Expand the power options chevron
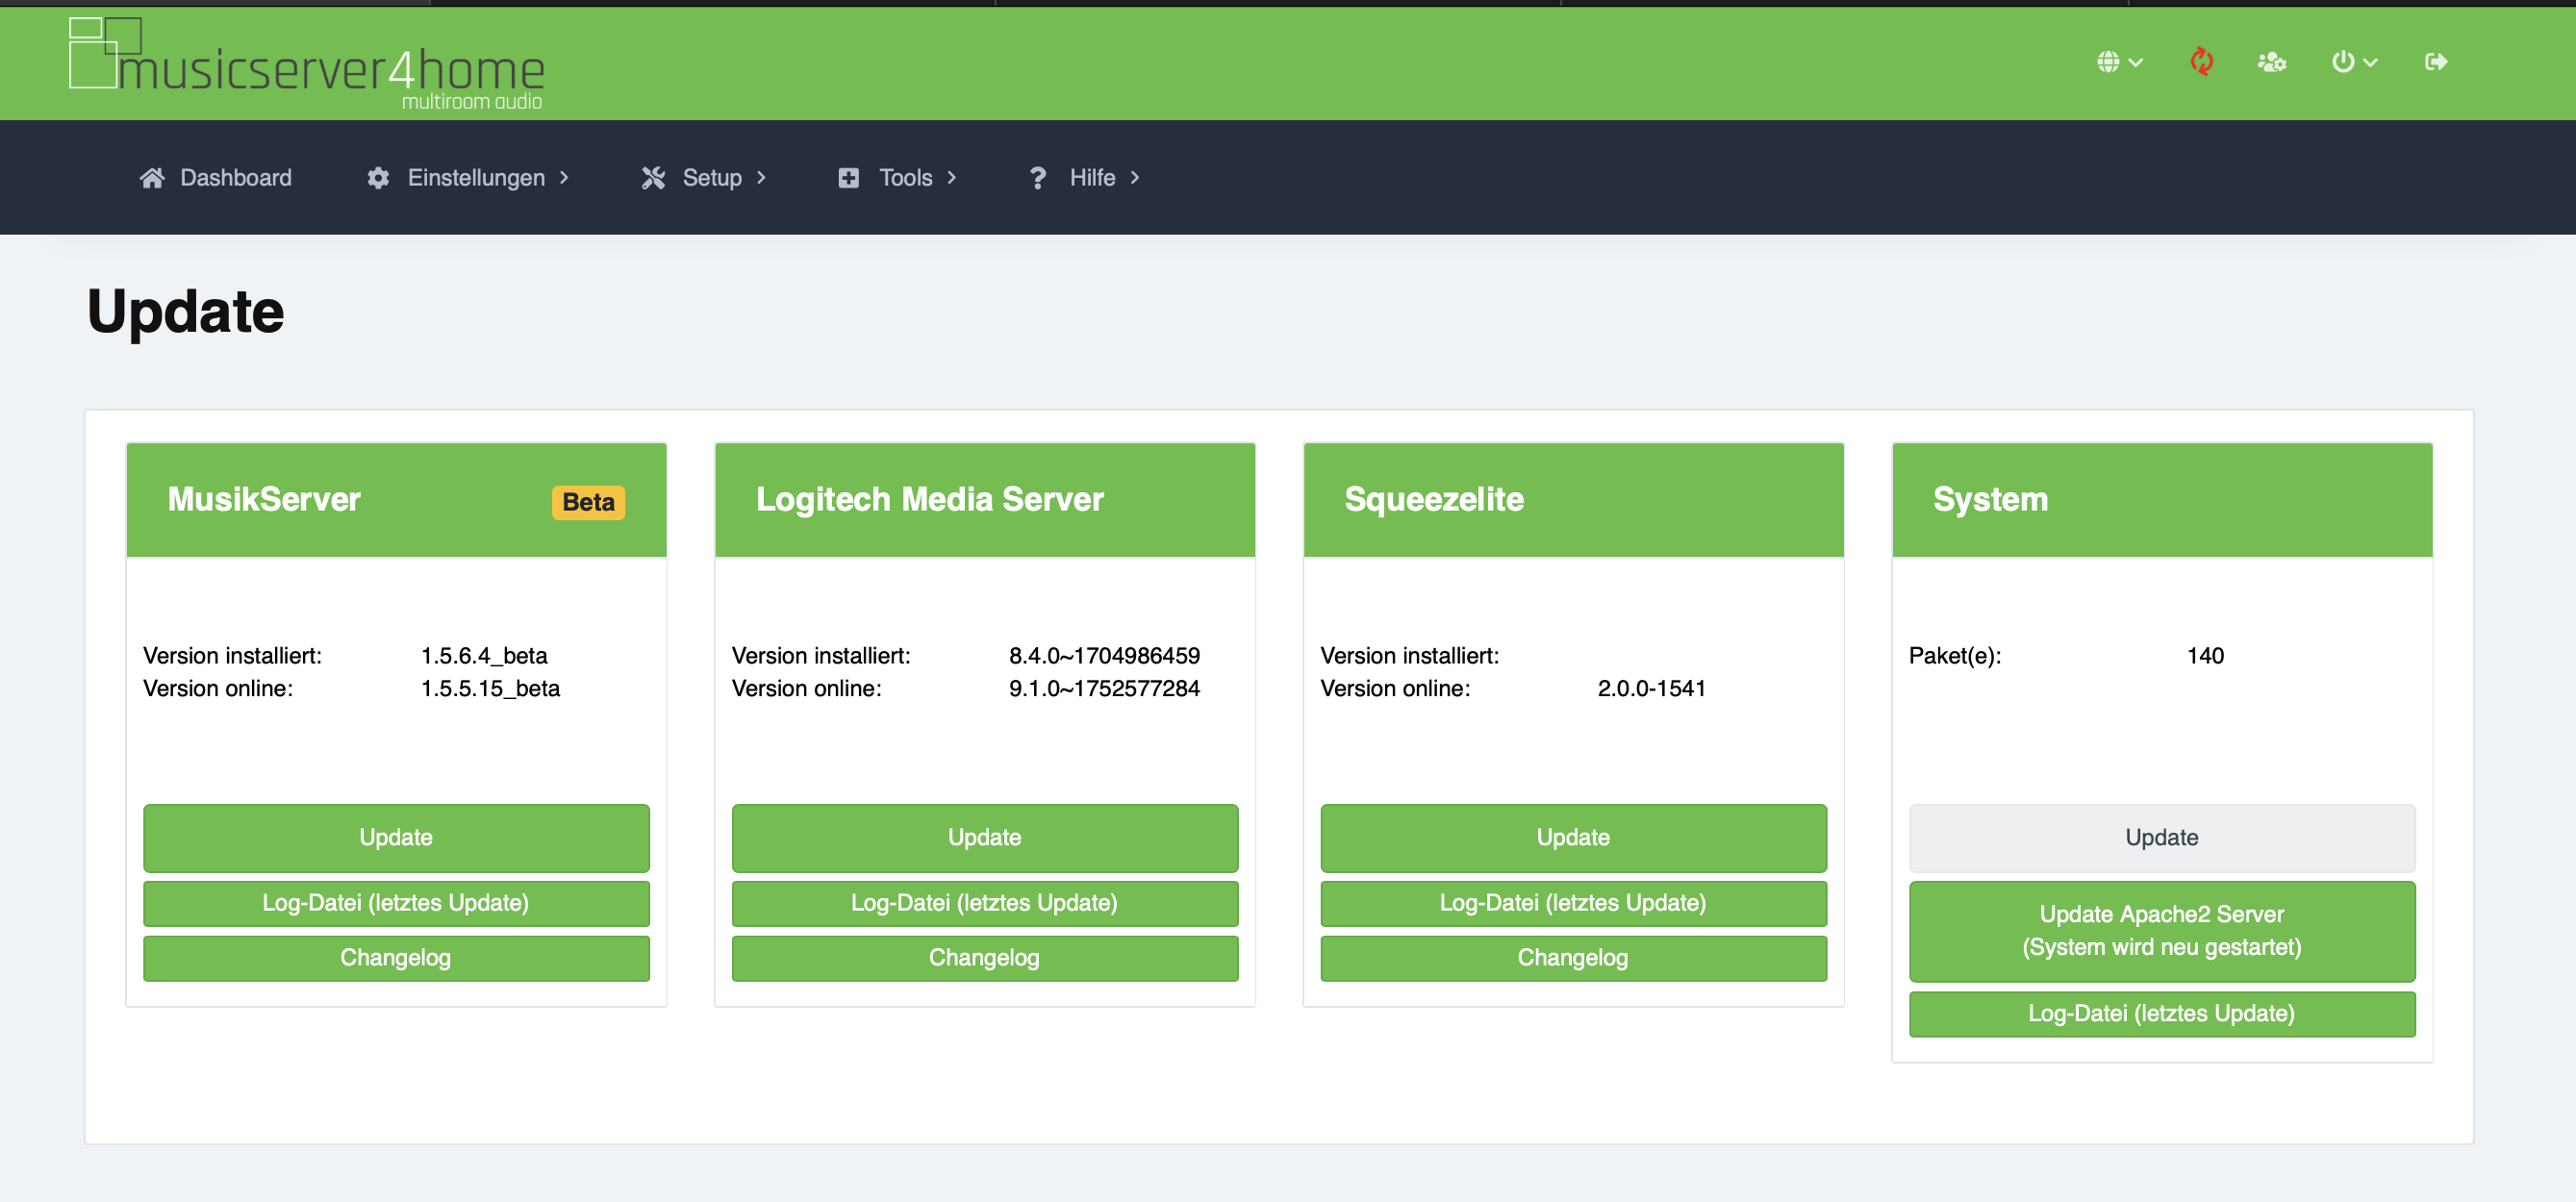 tap(2370, 63)
